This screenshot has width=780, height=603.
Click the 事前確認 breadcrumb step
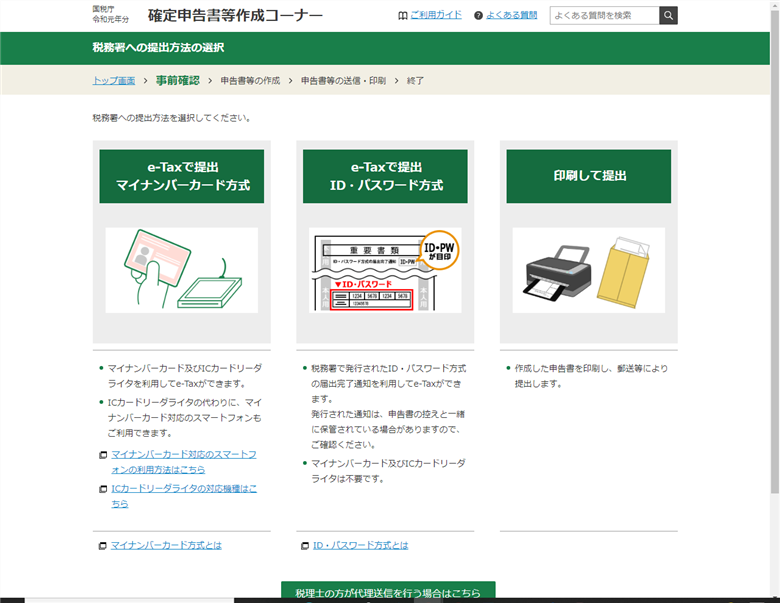click(178, 80)
